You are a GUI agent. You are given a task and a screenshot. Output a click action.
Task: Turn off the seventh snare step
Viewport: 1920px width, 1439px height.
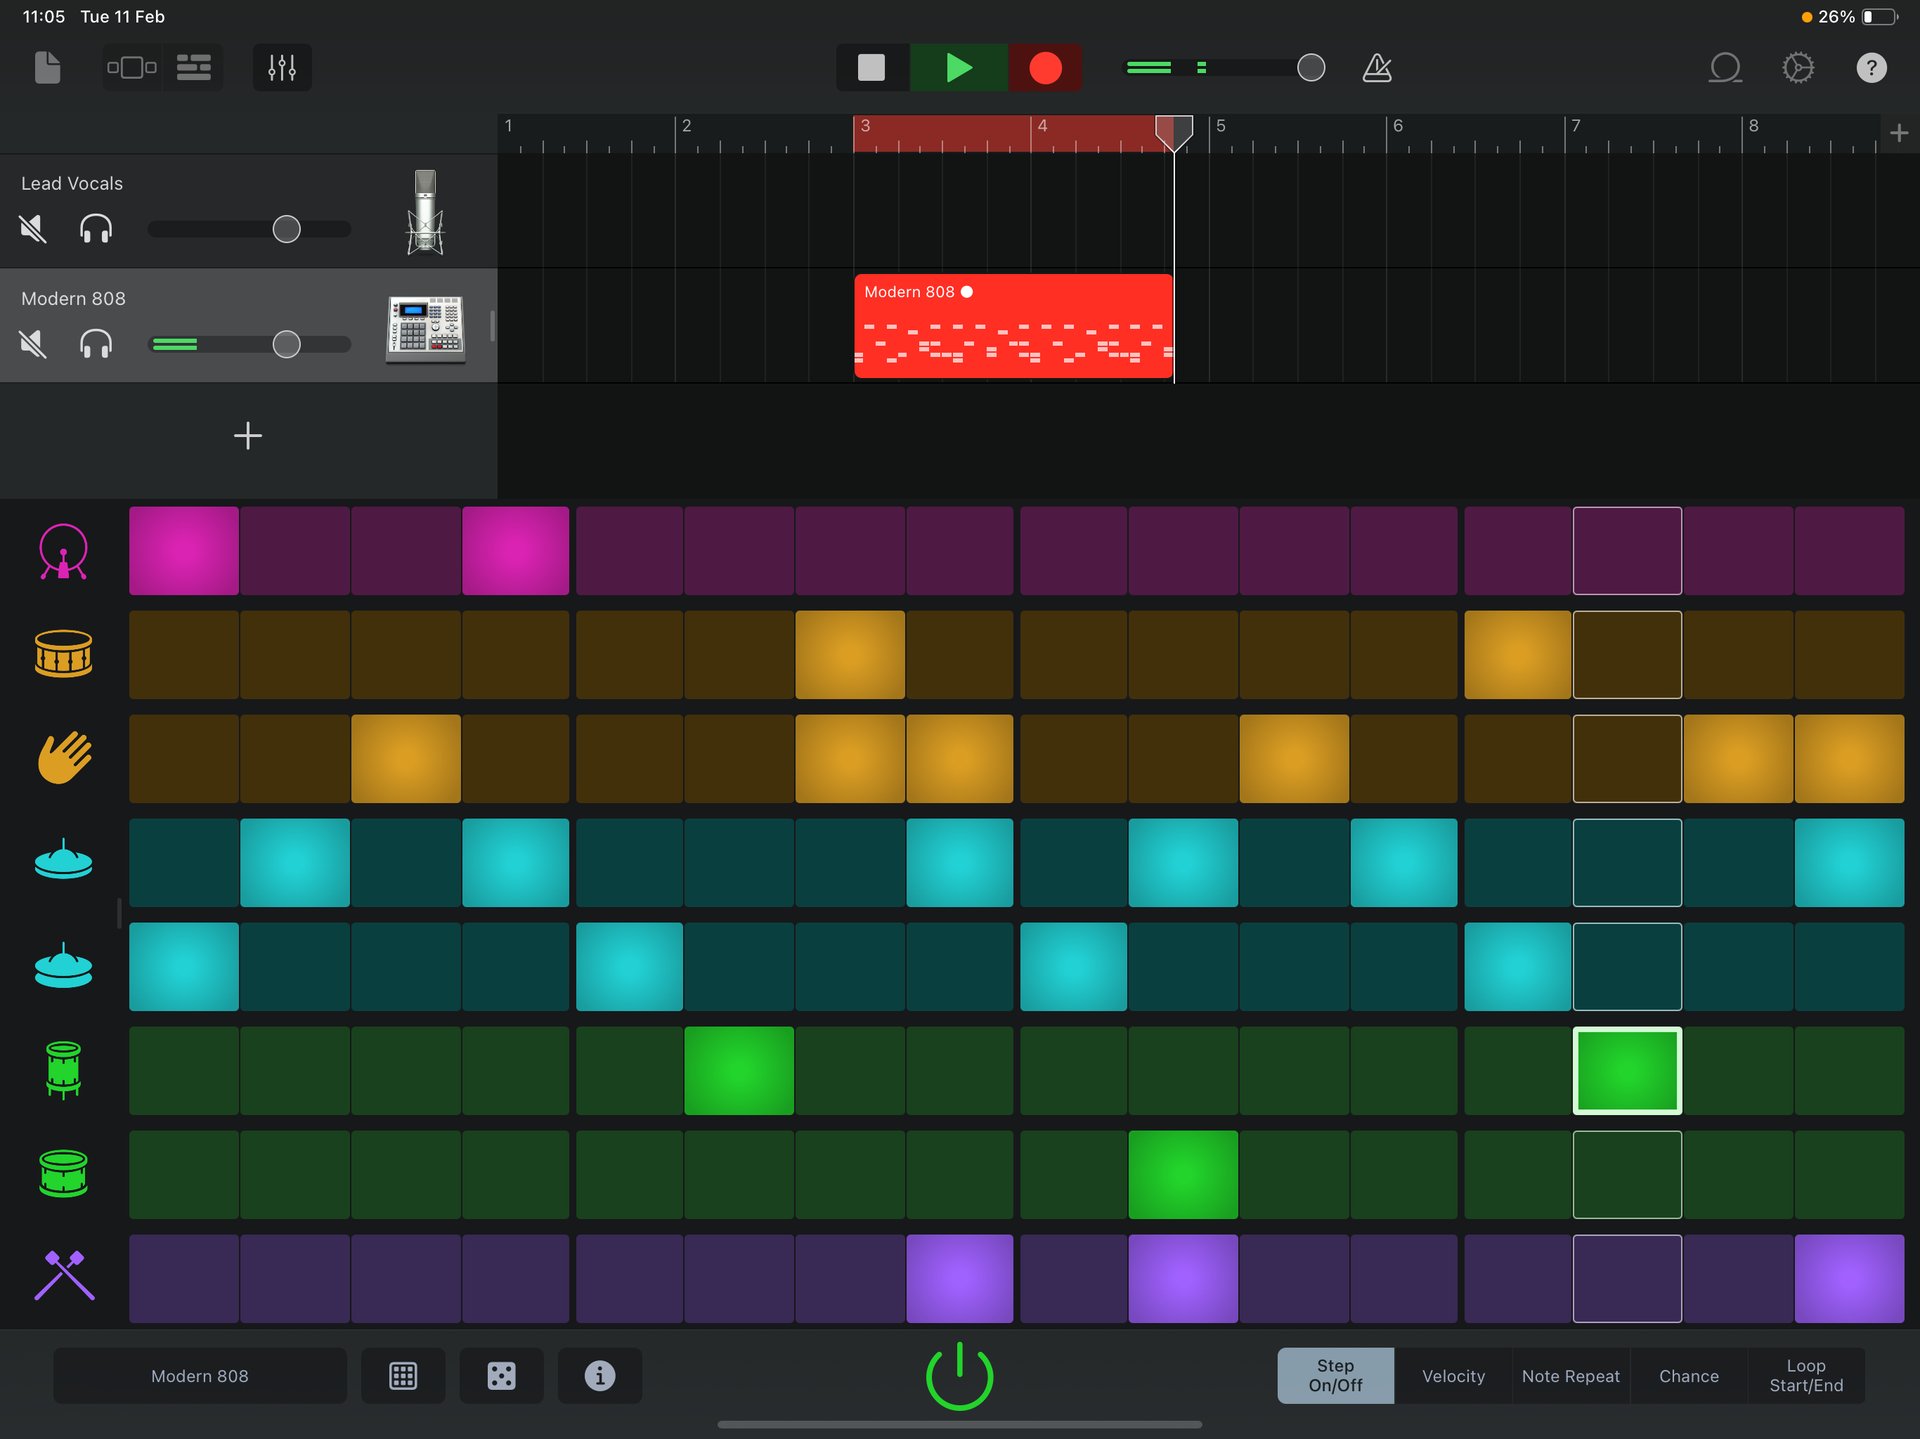850,655
